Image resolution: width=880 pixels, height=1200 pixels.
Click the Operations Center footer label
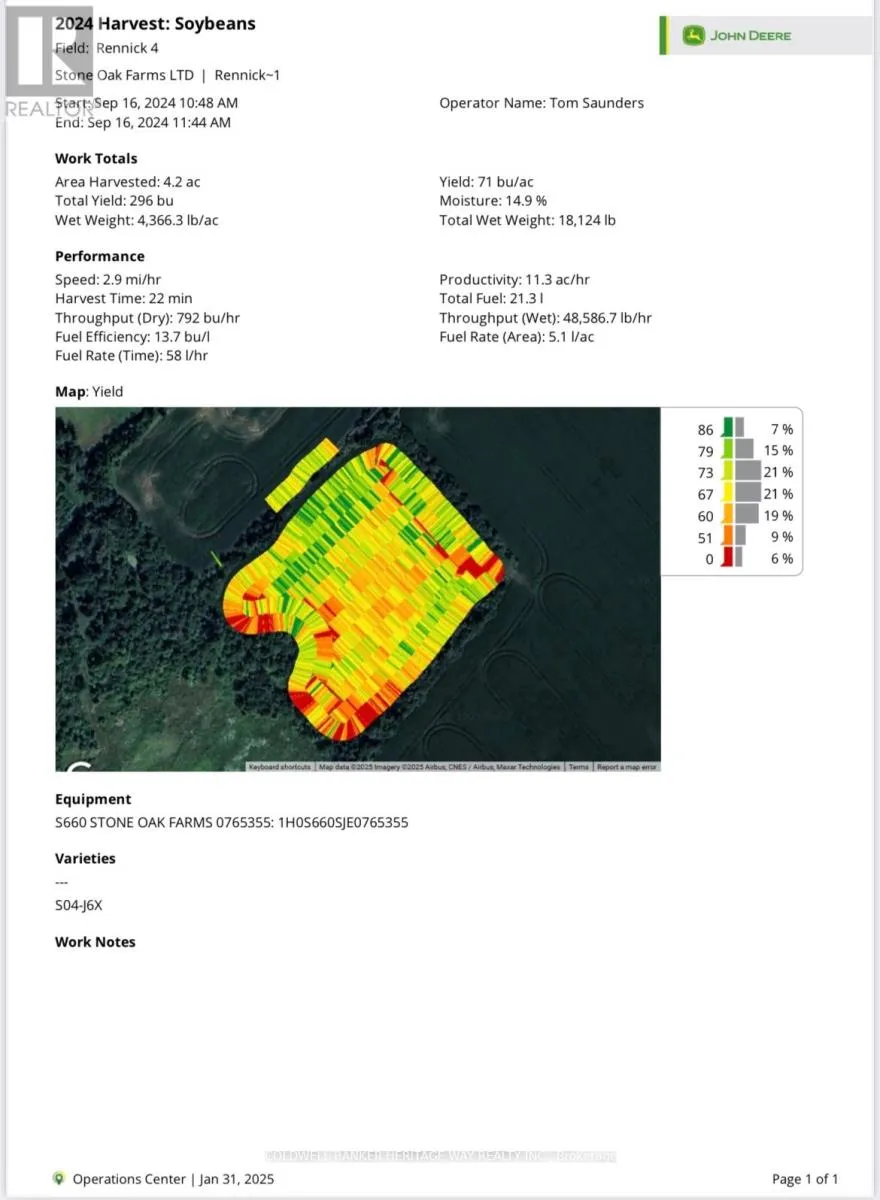pyautogui.click(x=129, y=1178)
